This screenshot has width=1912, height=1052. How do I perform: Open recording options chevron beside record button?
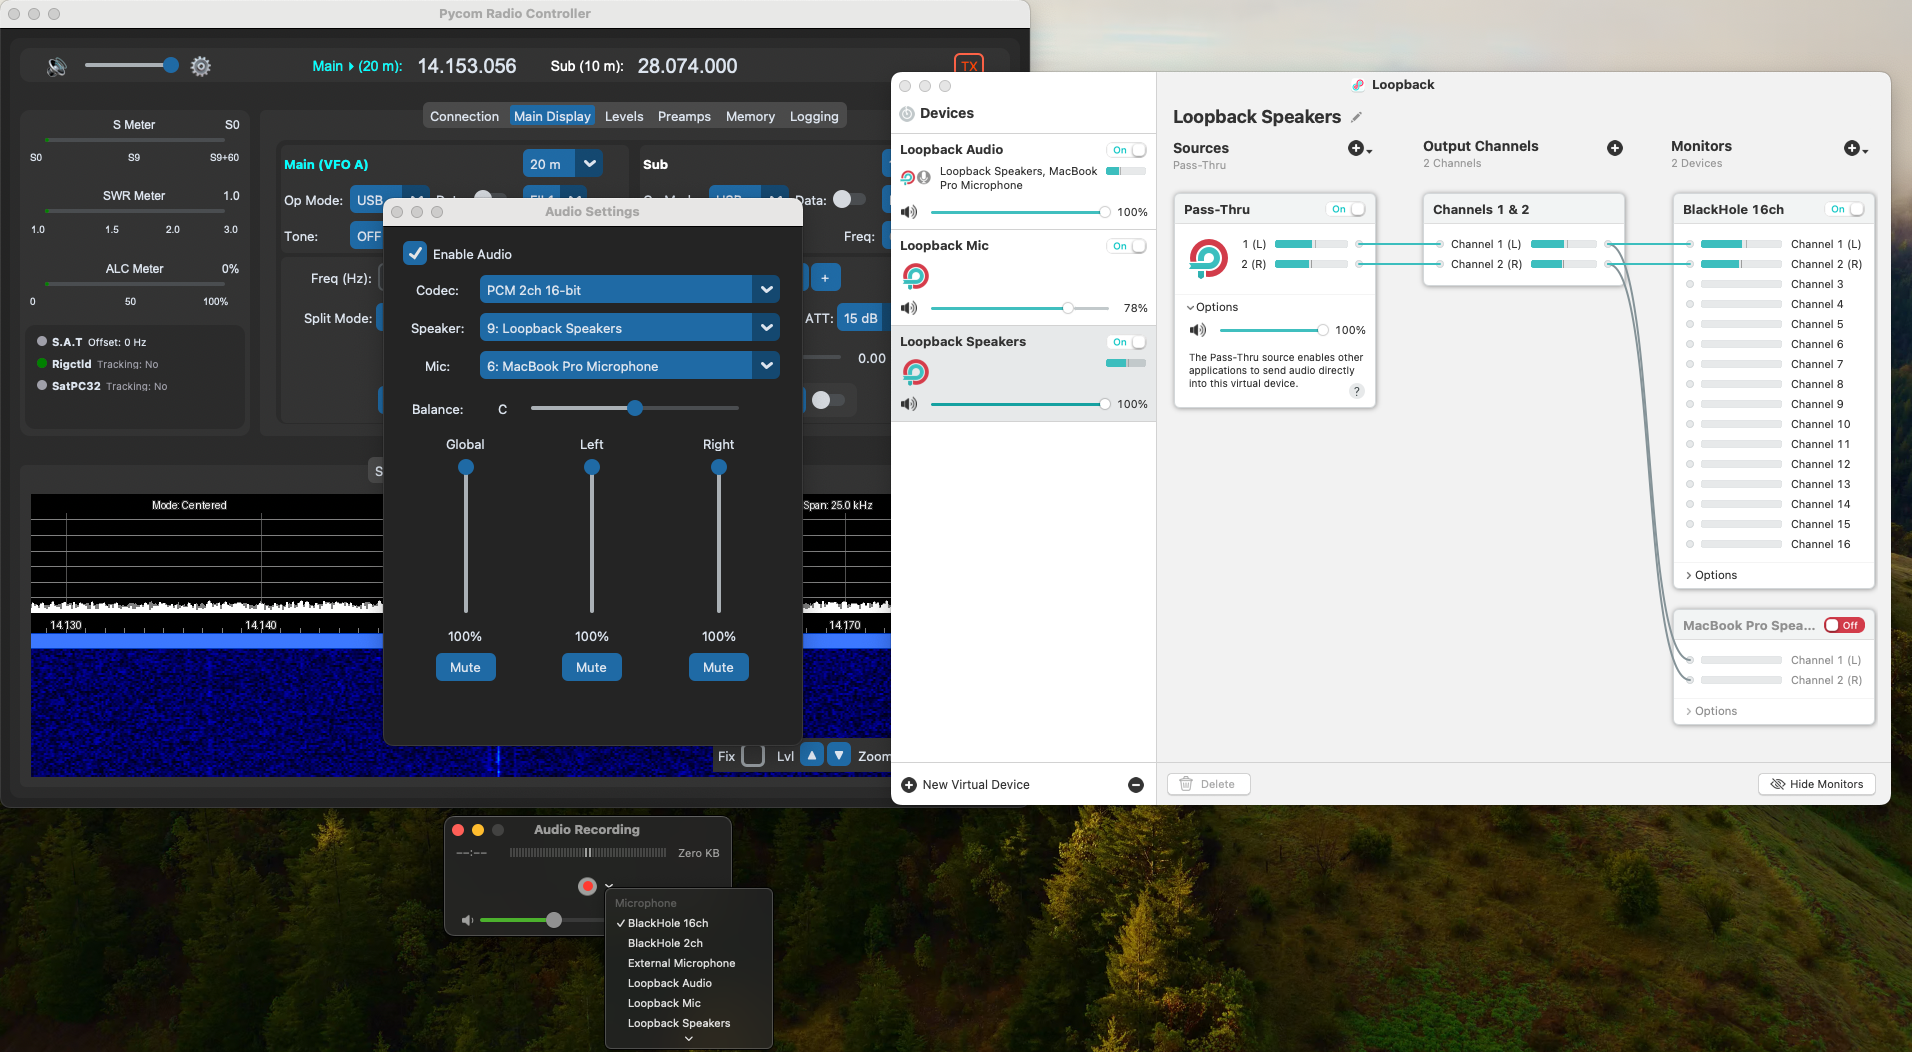pyautogui.click(x=608, y=886)
